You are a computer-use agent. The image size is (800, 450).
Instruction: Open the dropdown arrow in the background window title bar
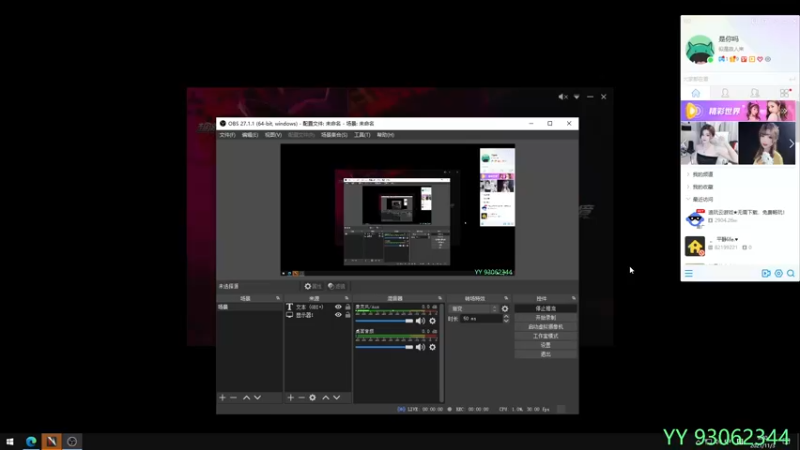pos(577,96)
